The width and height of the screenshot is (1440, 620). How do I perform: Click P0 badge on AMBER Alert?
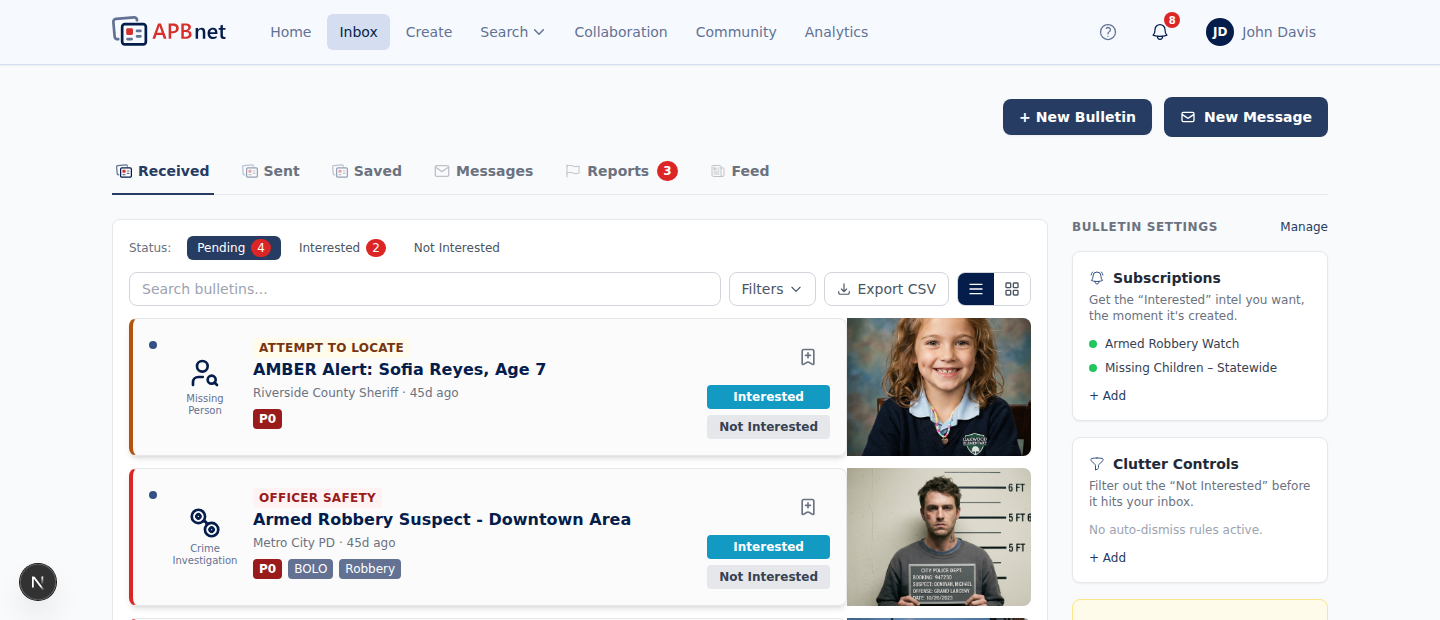click(x=267, y=419)
